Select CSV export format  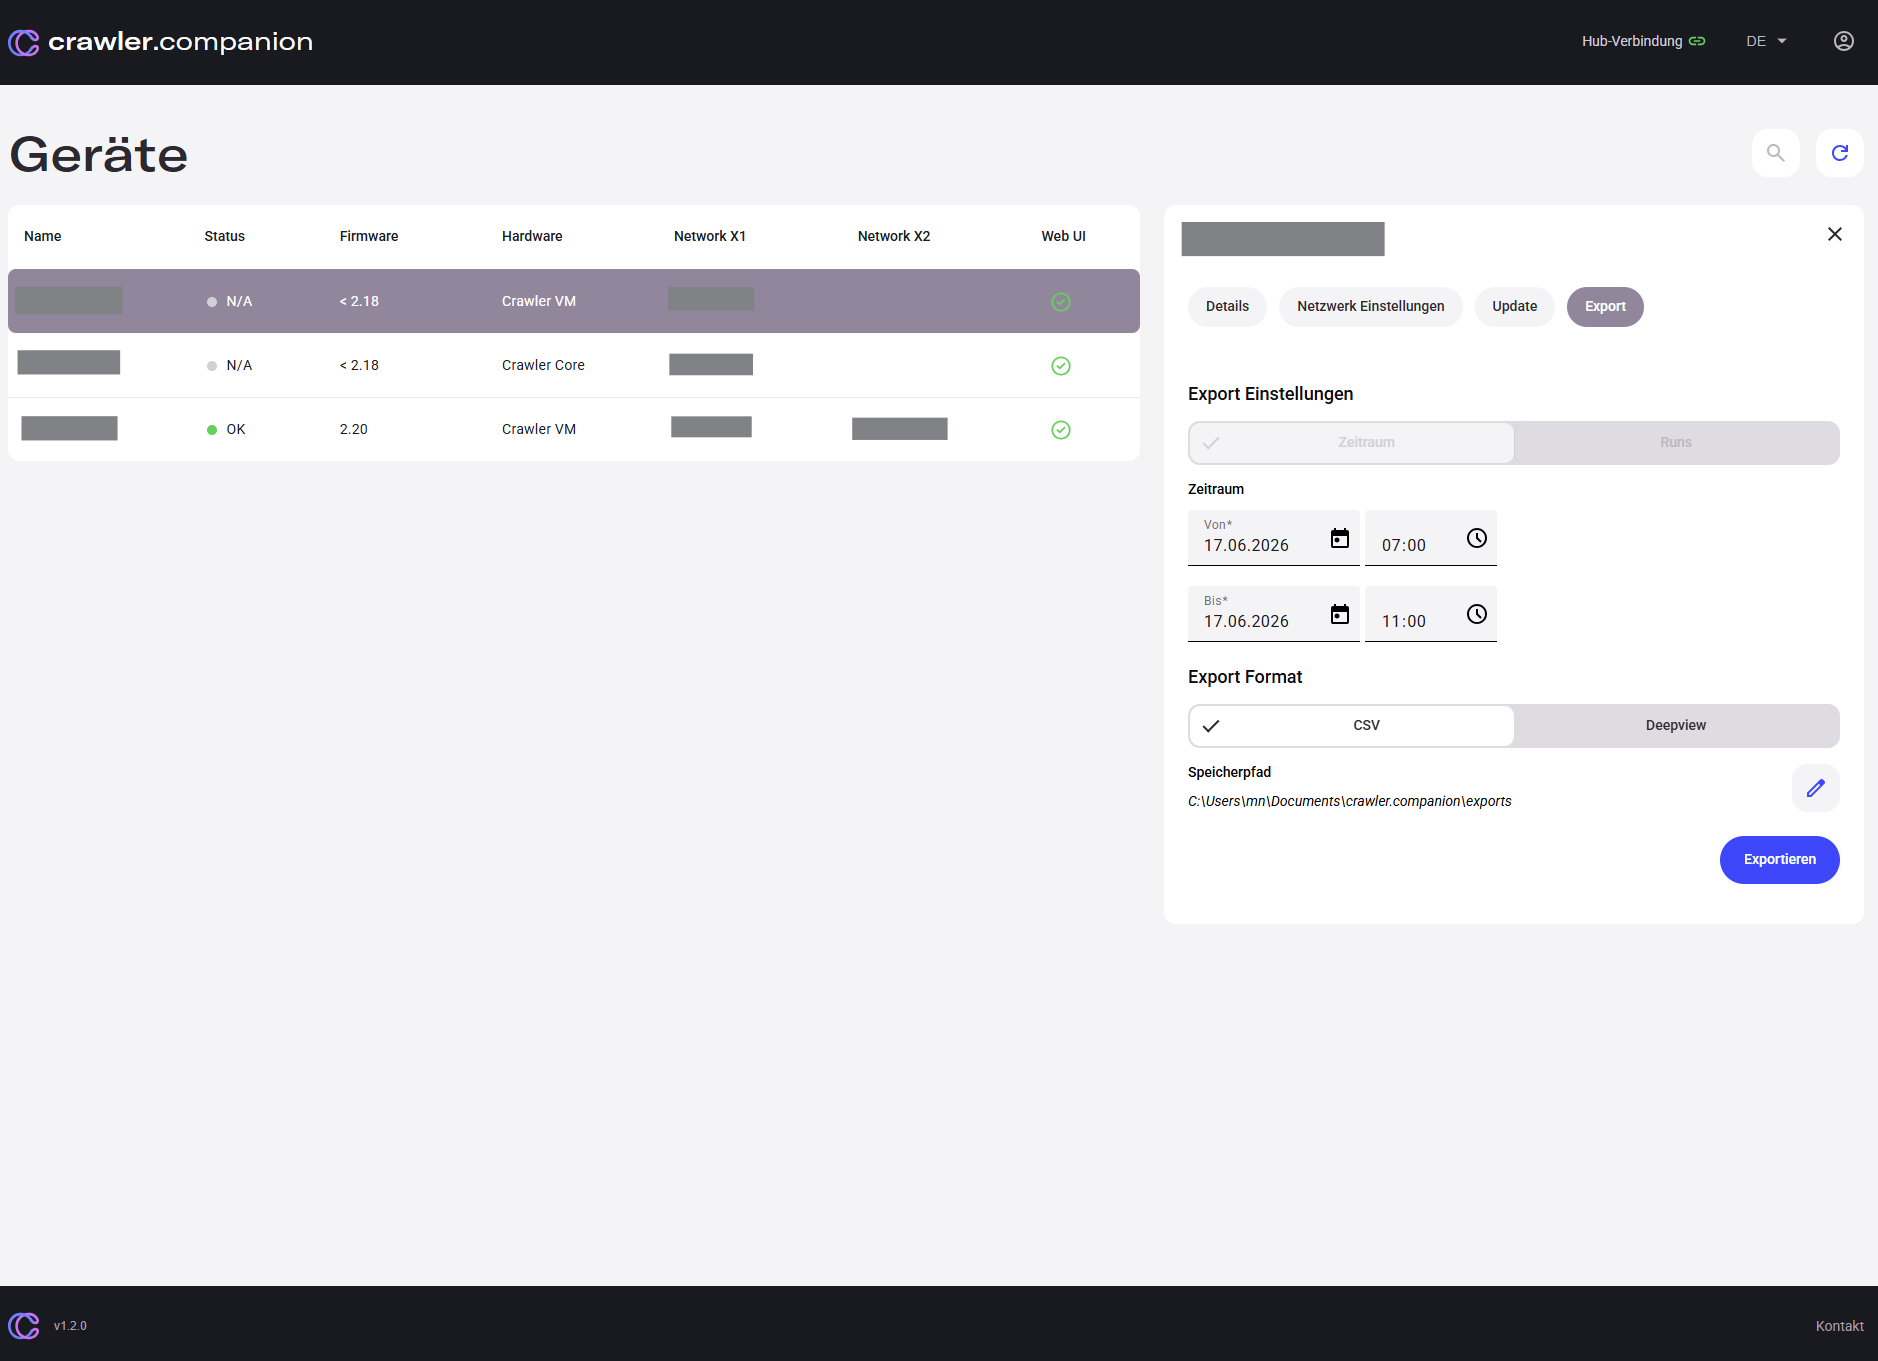coord(1351,725)
